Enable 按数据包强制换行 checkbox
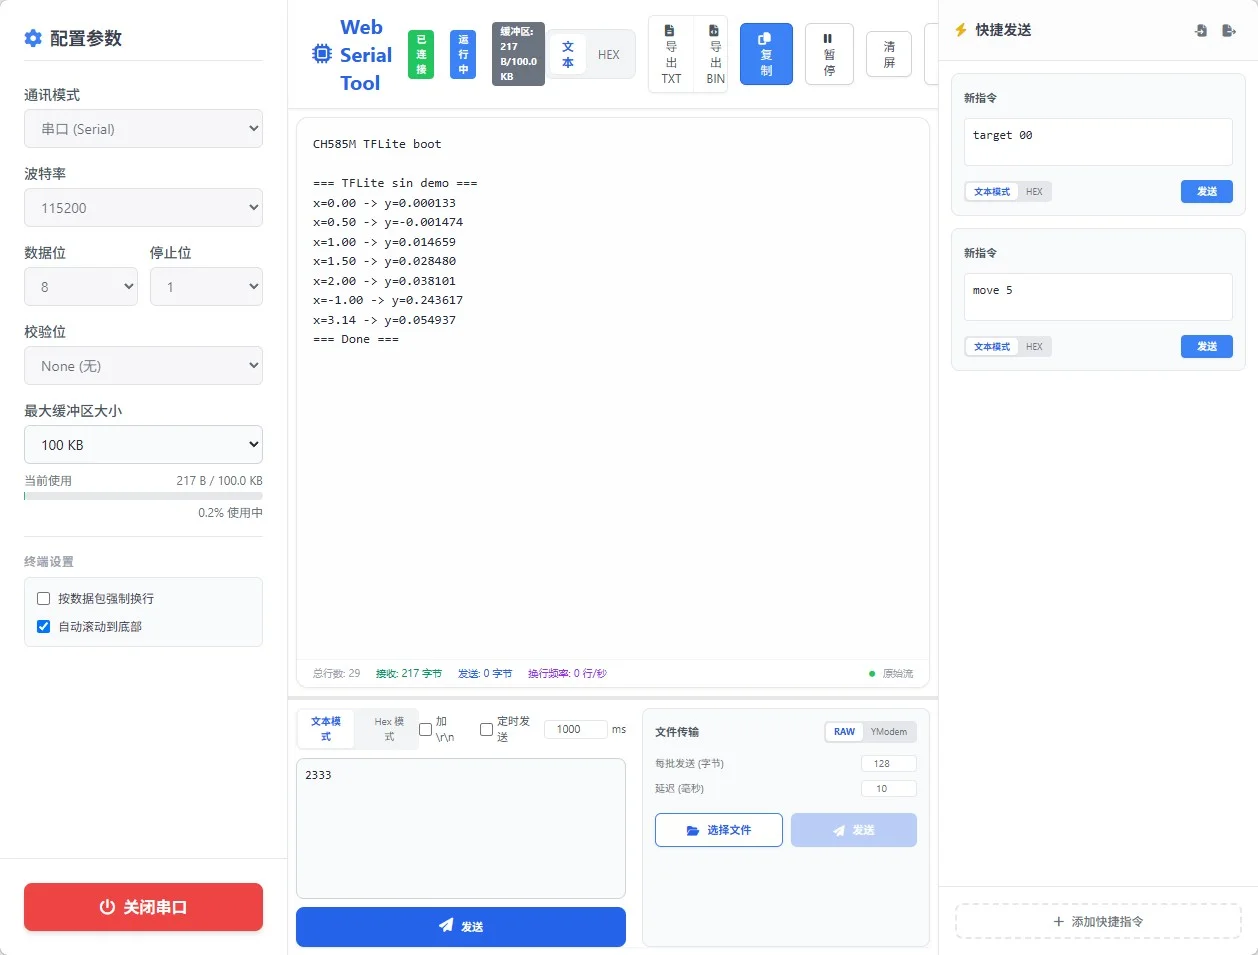Screen dimensions: 1258x955 [x=43, y=598]
